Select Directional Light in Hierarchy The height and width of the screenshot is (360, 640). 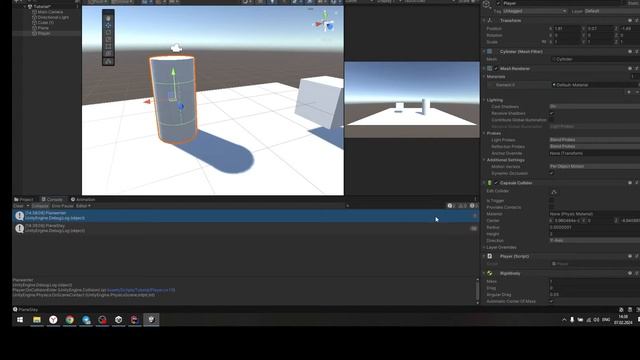53,18
